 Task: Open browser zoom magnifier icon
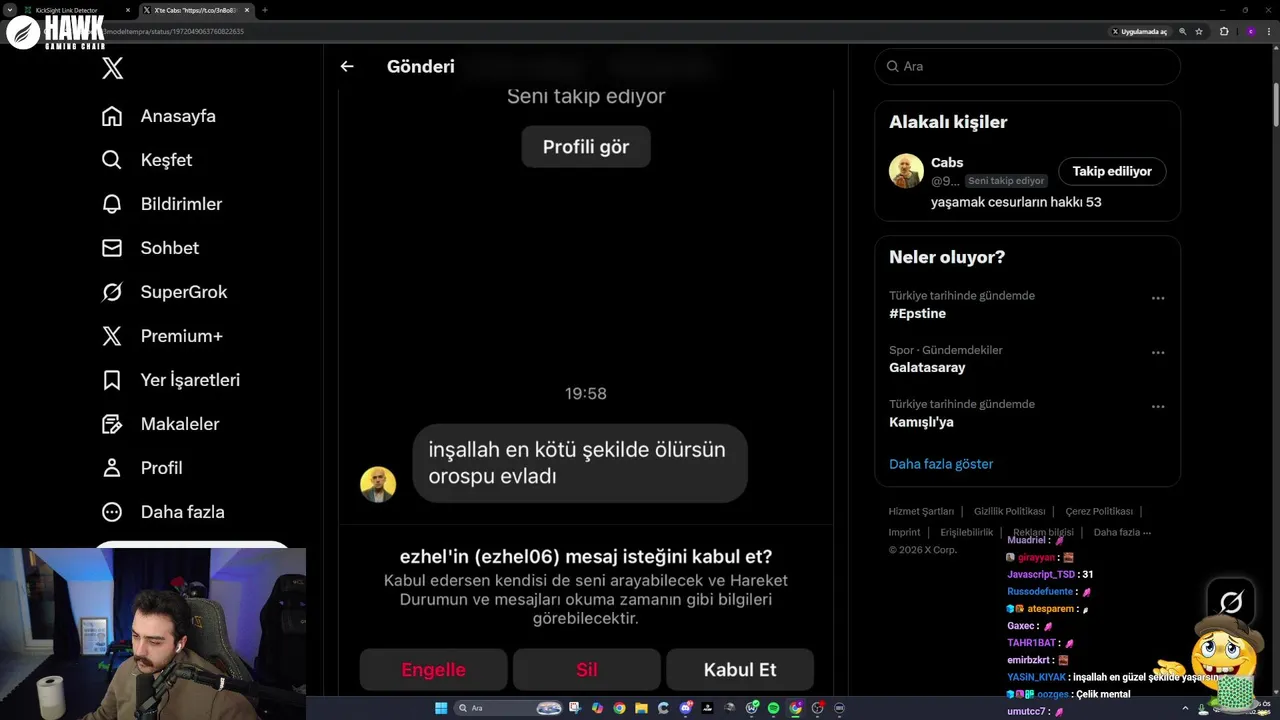click(1183, 31)
